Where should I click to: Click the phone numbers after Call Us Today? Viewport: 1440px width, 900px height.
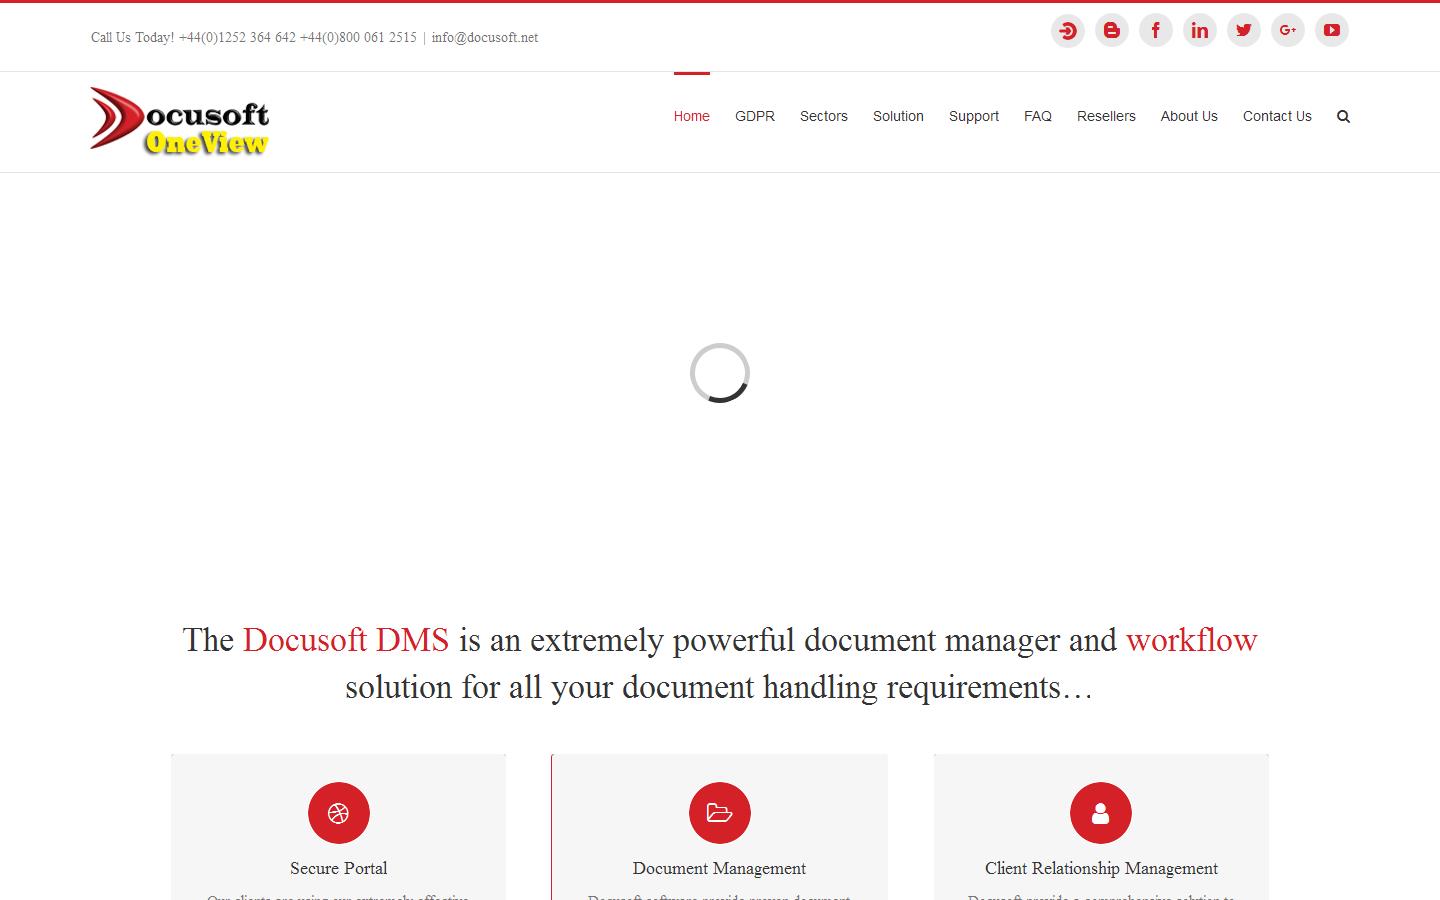coord(298,37)
